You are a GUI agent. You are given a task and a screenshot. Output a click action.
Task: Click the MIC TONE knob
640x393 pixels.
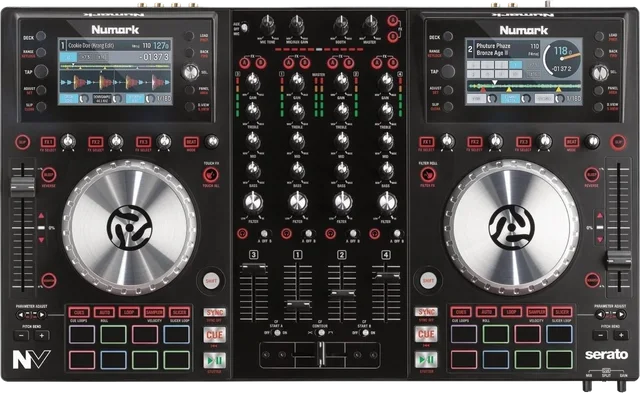pos(268,25)
